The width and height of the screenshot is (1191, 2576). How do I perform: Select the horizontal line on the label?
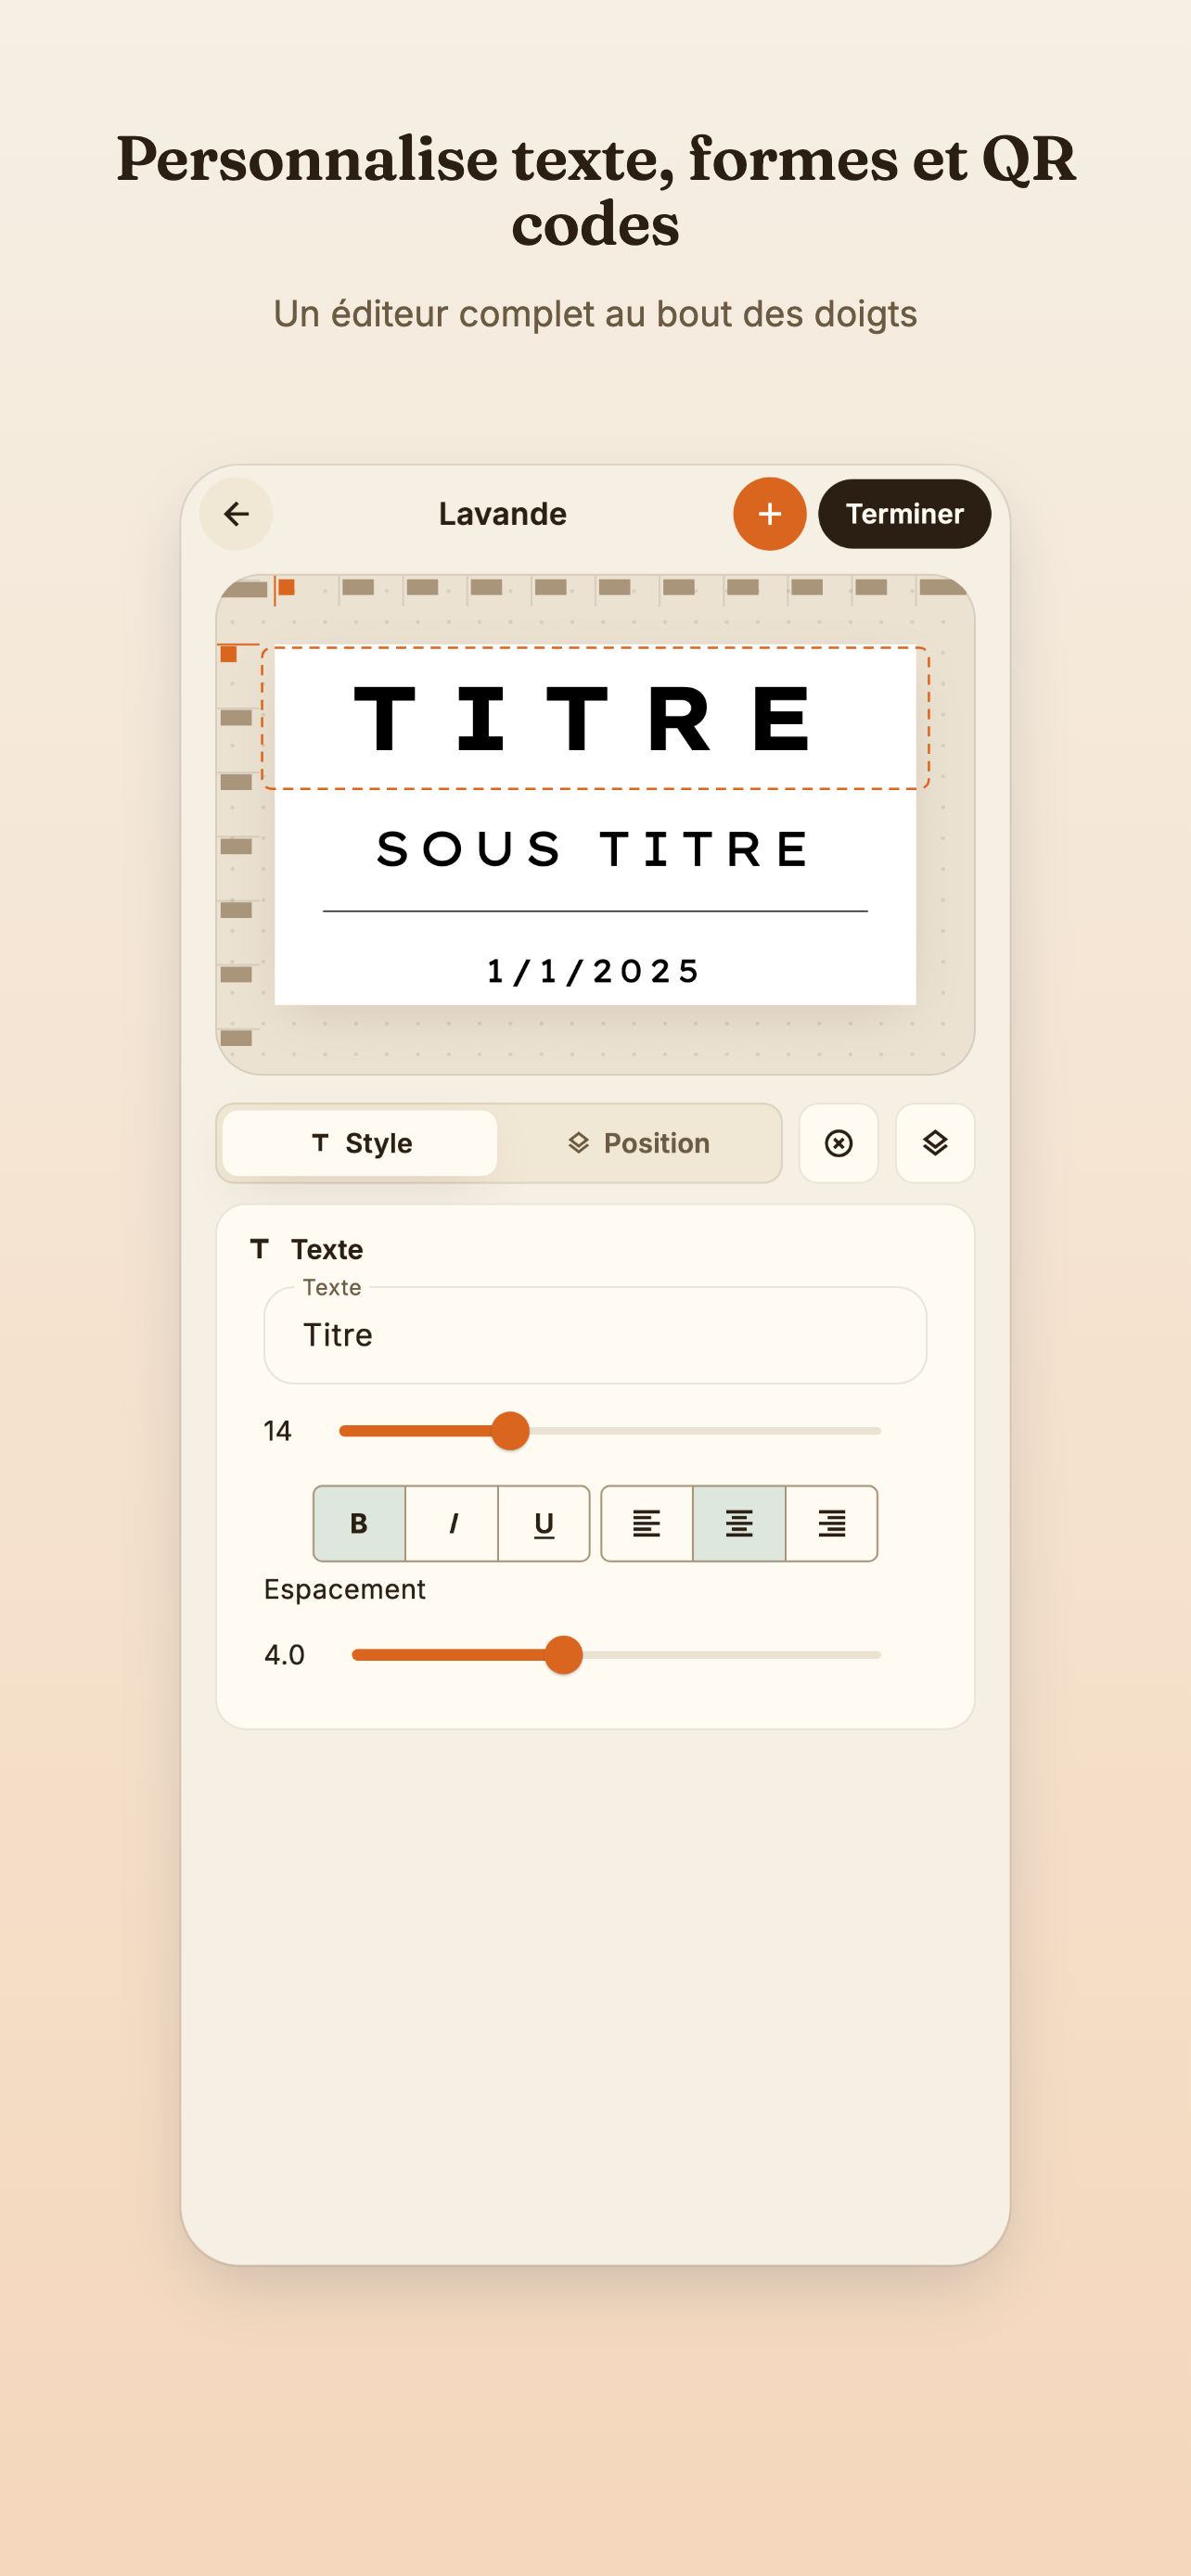[595, 911]
